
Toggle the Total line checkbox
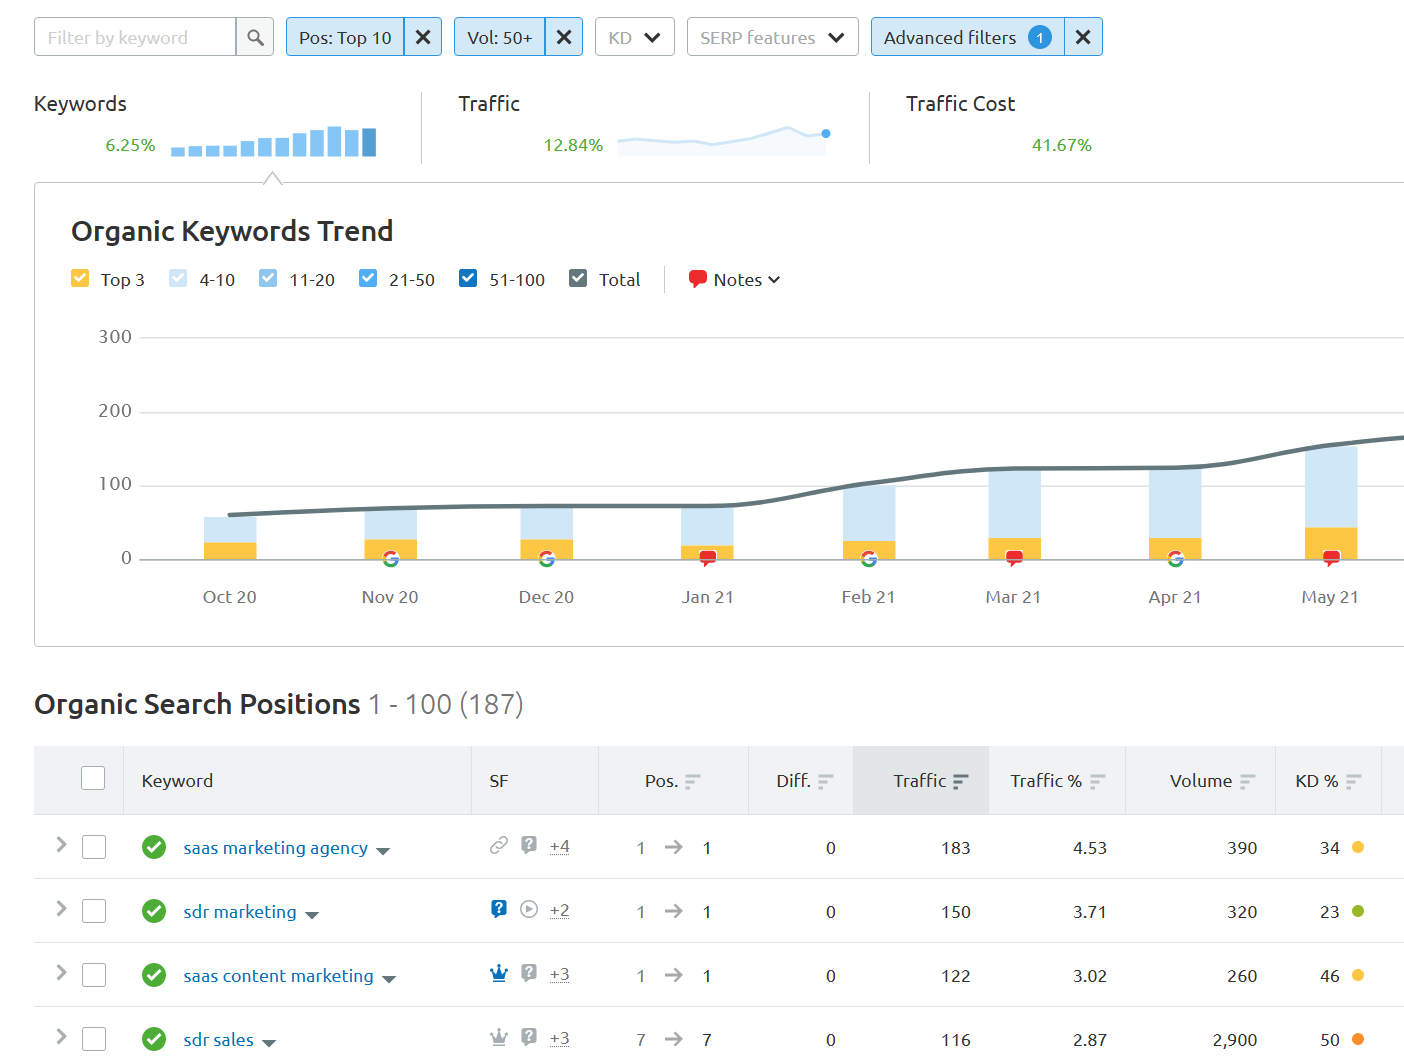(578, 279)
